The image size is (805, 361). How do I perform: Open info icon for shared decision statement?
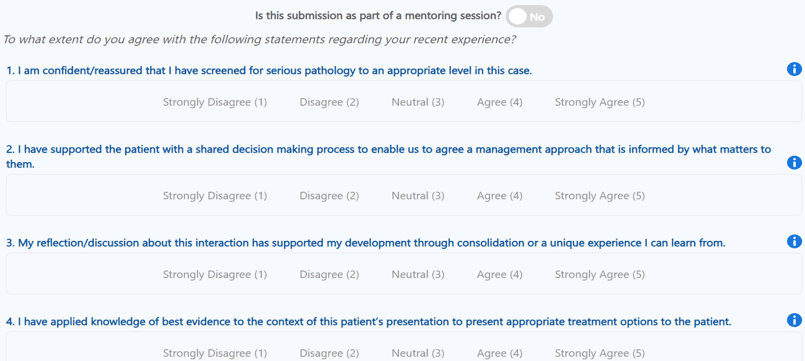point(794,163)
